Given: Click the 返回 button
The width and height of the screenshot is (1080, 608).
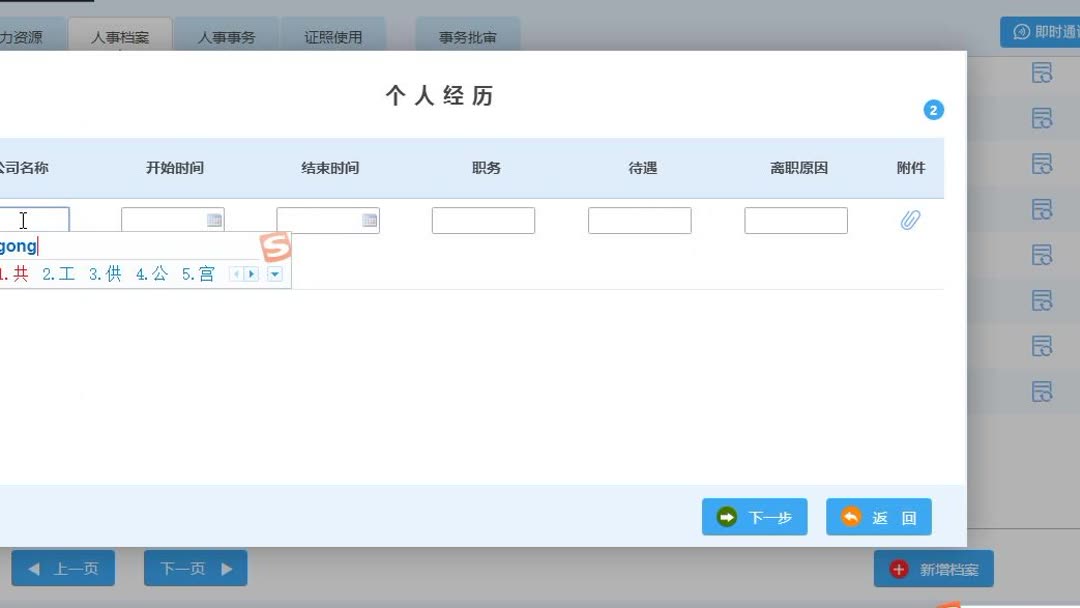Looking at the screenshot, I should coord(878,517).
